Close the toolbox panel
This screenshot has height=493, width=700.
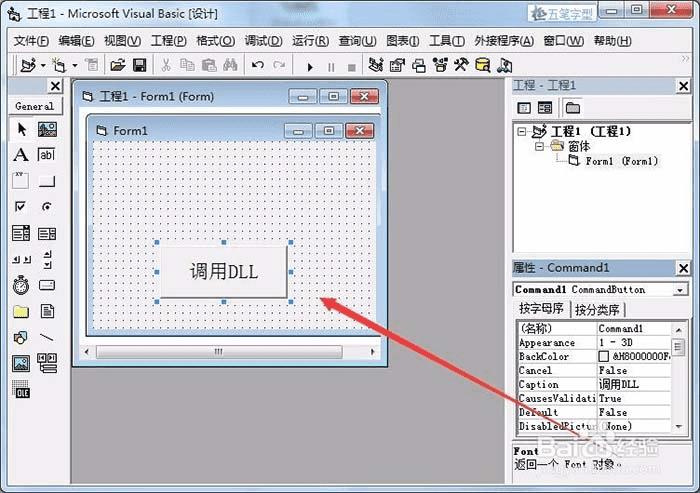click(55, 86)
